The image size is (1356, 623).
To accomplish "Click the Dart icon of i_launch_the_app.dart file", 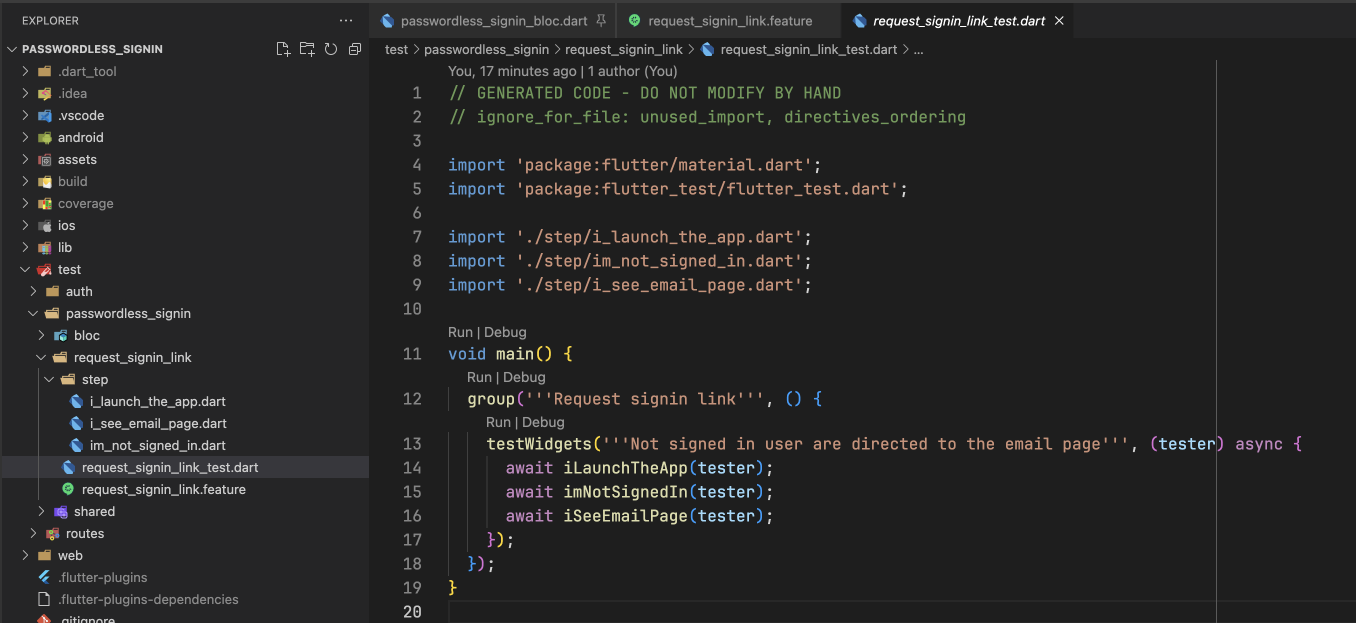I will tap(76, 401).
